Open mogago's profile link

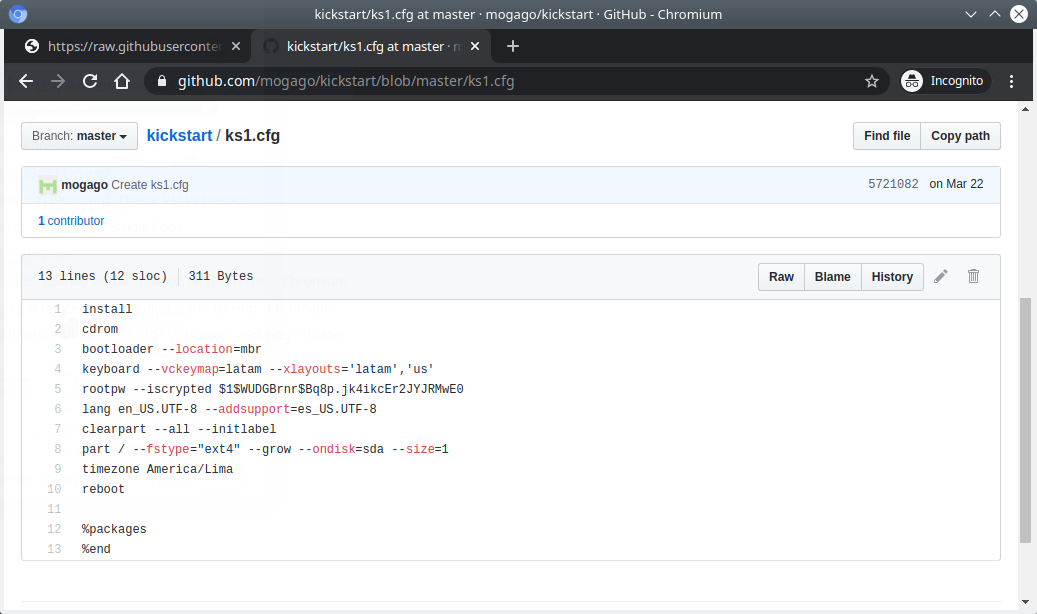(x=85, y=185)
